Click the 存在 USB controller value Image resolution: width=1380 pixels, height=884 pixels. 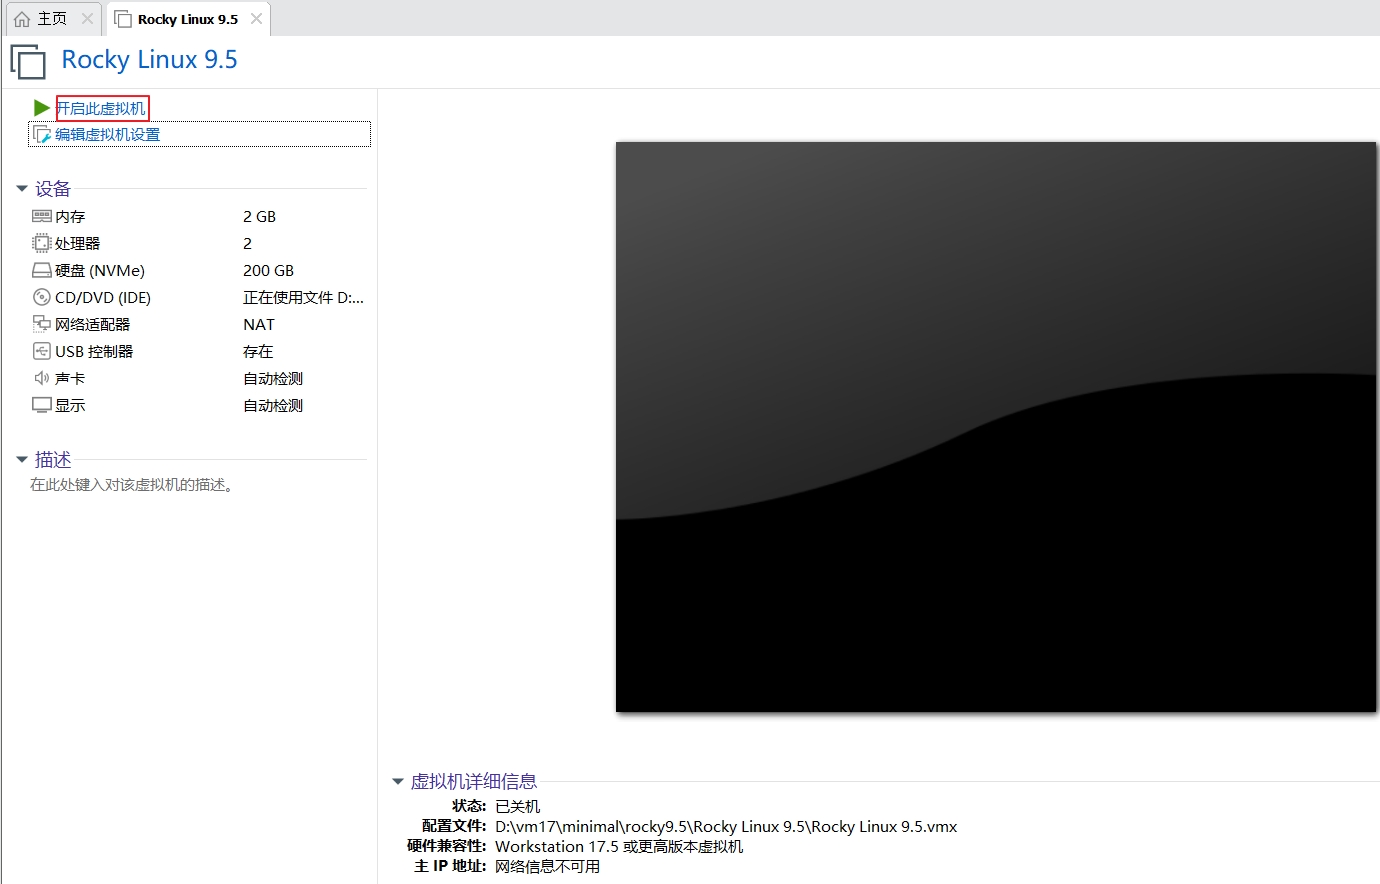[x=258, y=351]
